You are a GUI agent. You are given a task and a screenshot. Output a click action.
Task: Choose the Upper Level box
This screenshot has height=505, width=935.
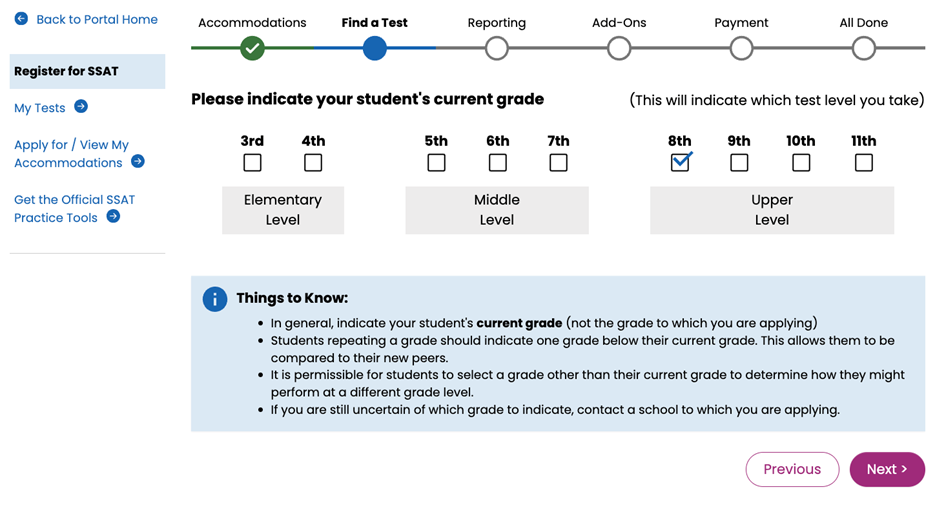click(x=771, y=210)
